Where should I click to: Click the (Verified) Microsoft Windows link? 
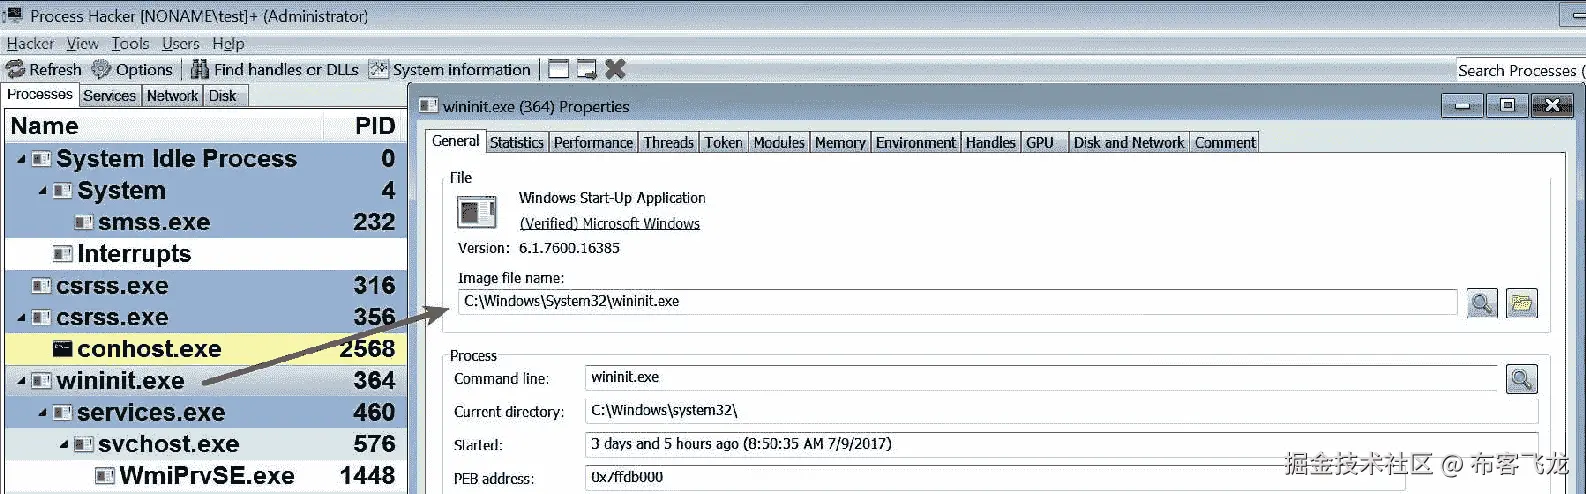[609, 224]
